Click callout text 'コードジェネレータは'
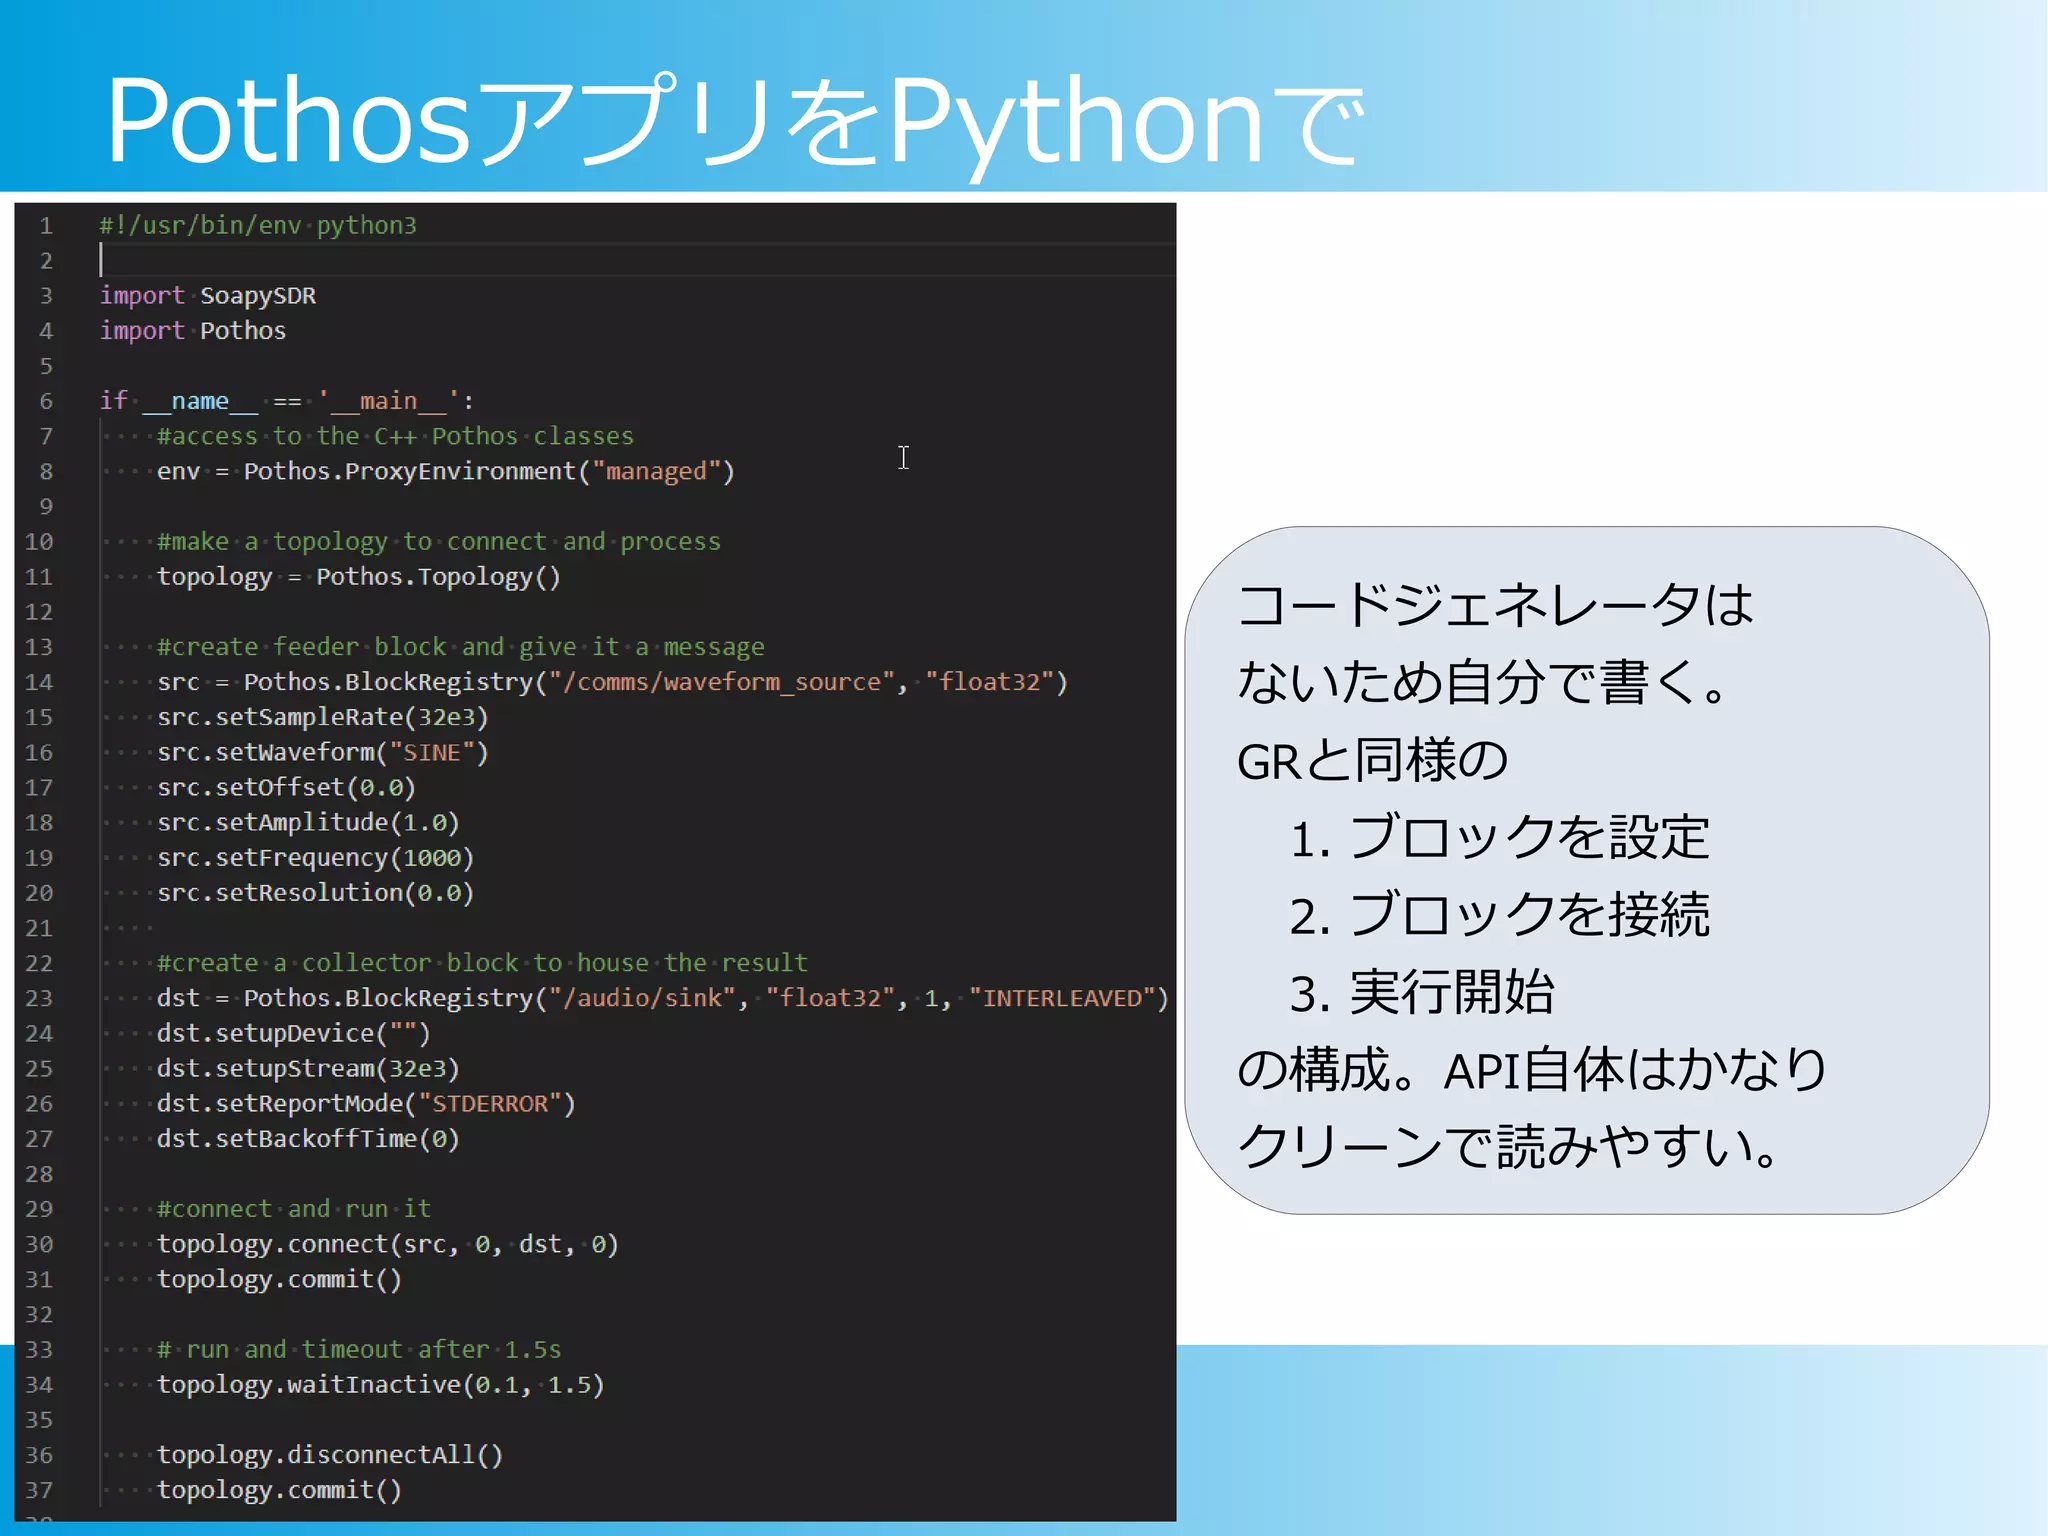This screenshot has height=1536, width=2048. [x=1496, y=605]
